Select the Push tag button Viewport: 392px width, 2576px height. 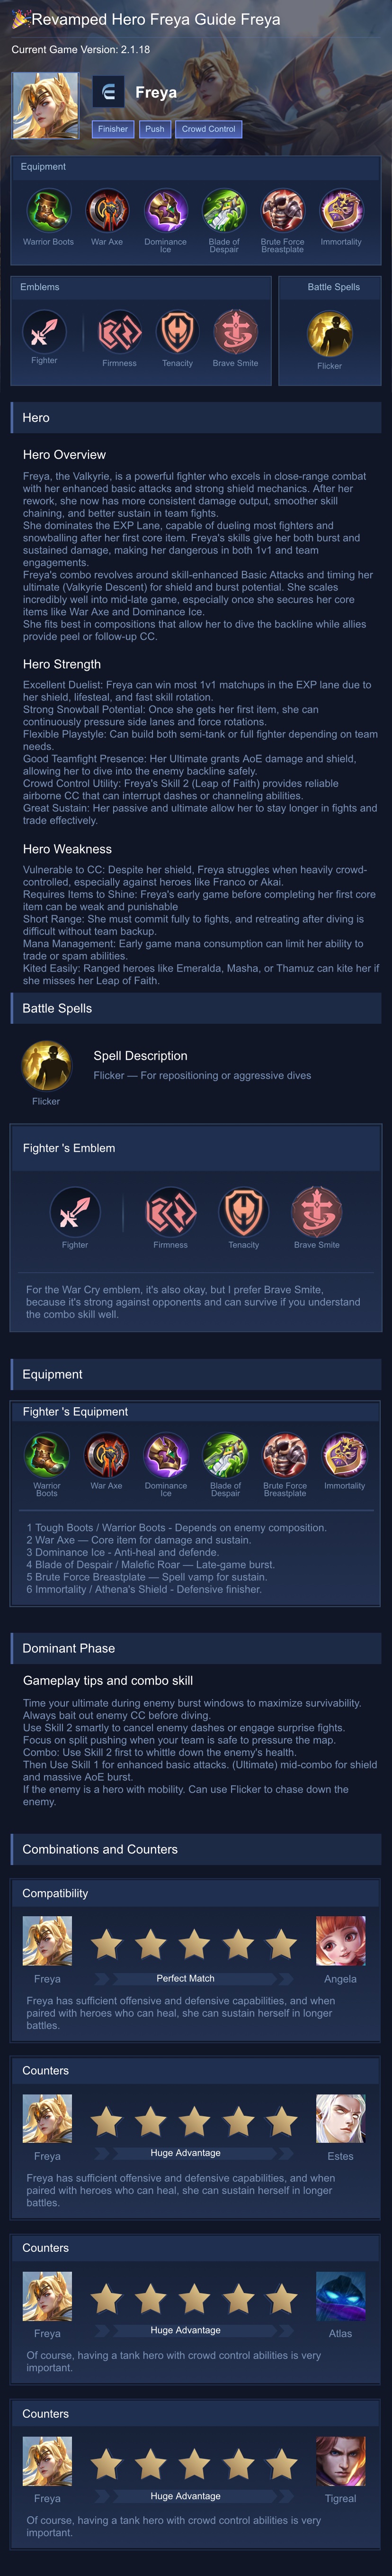[x=155, y=129]
